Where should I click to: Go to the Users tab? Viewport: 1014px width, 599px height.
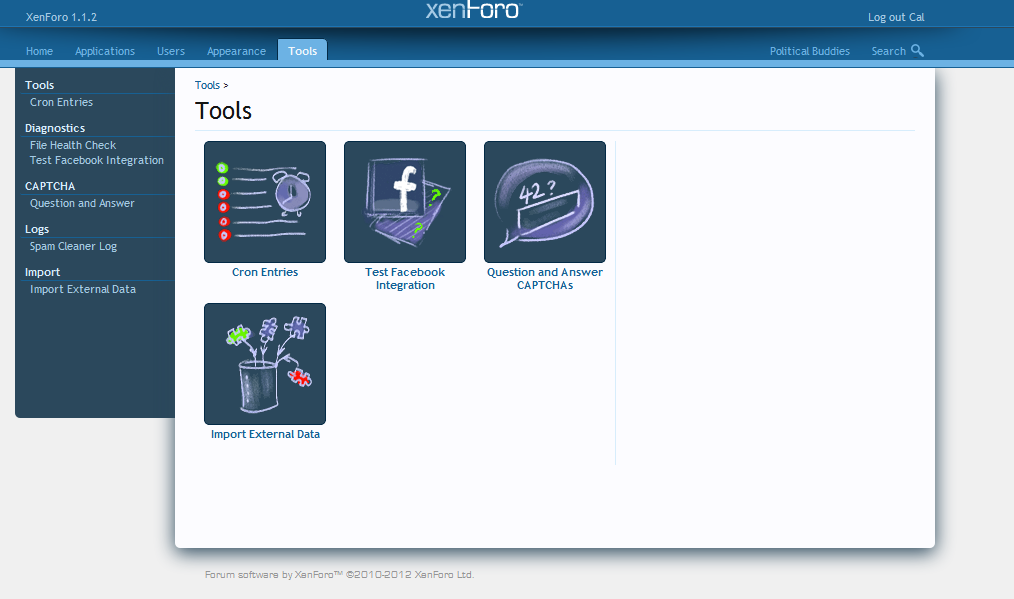171,51
